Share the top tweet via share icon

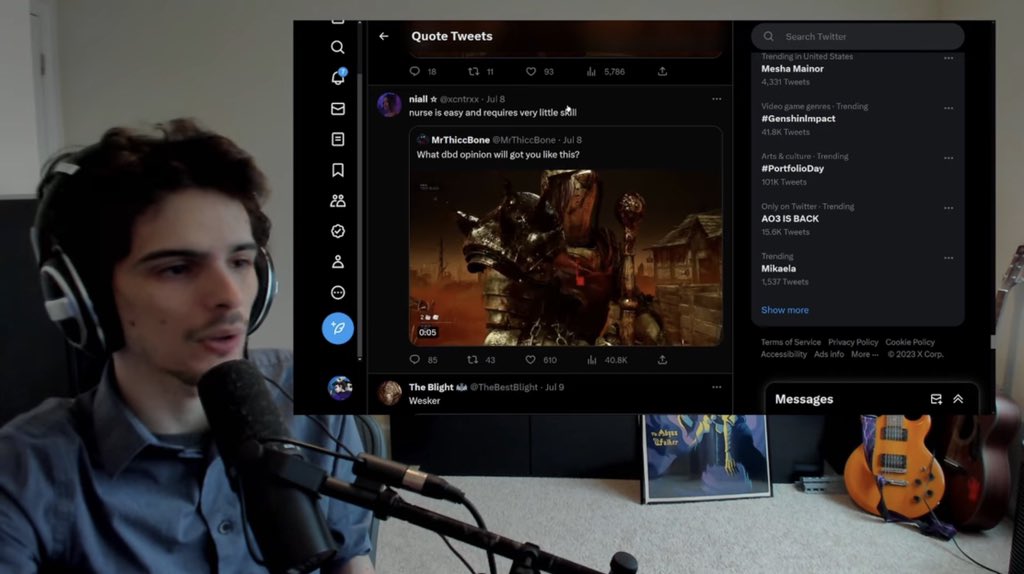point(662,71)
